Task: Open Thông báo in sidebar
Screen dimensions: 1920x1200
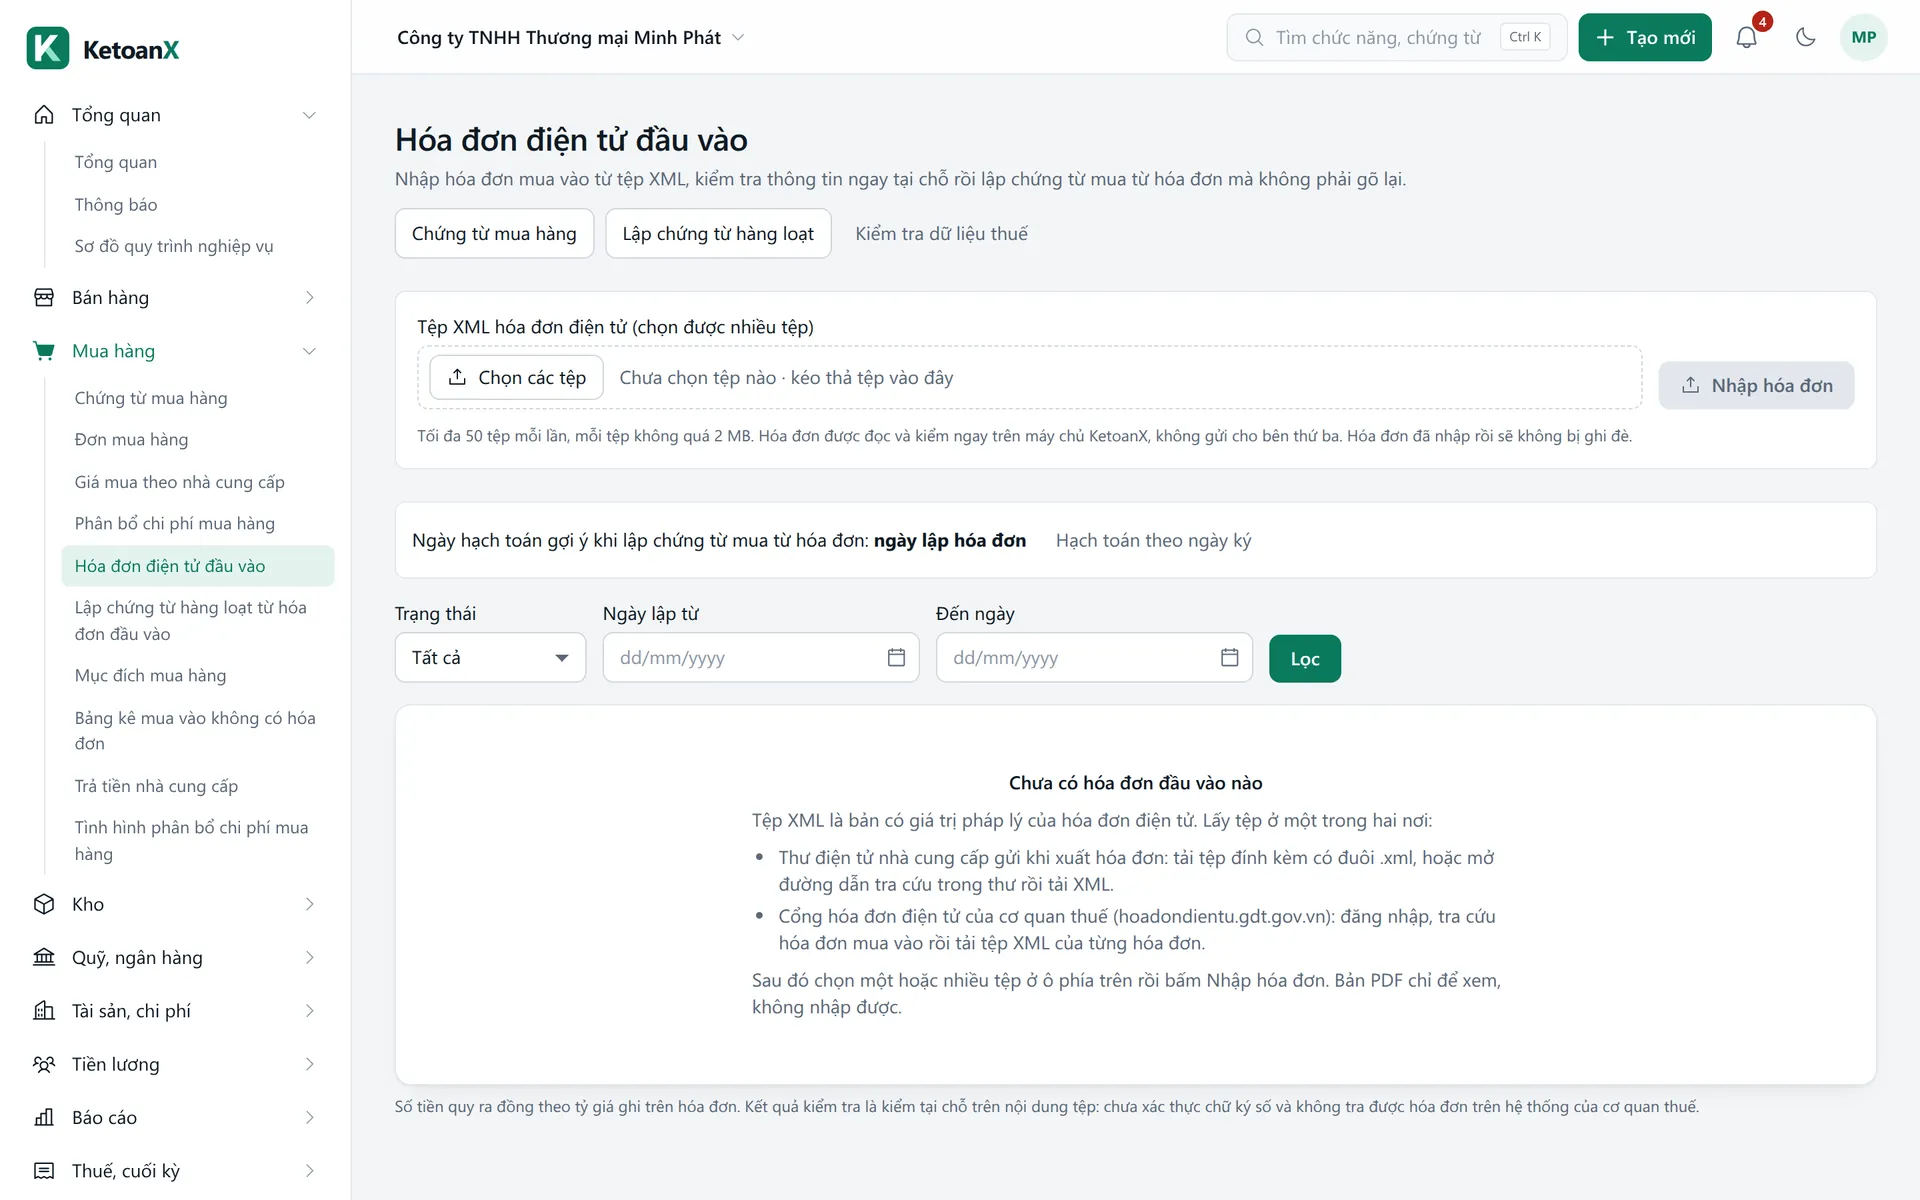Action: coord(197,204)
